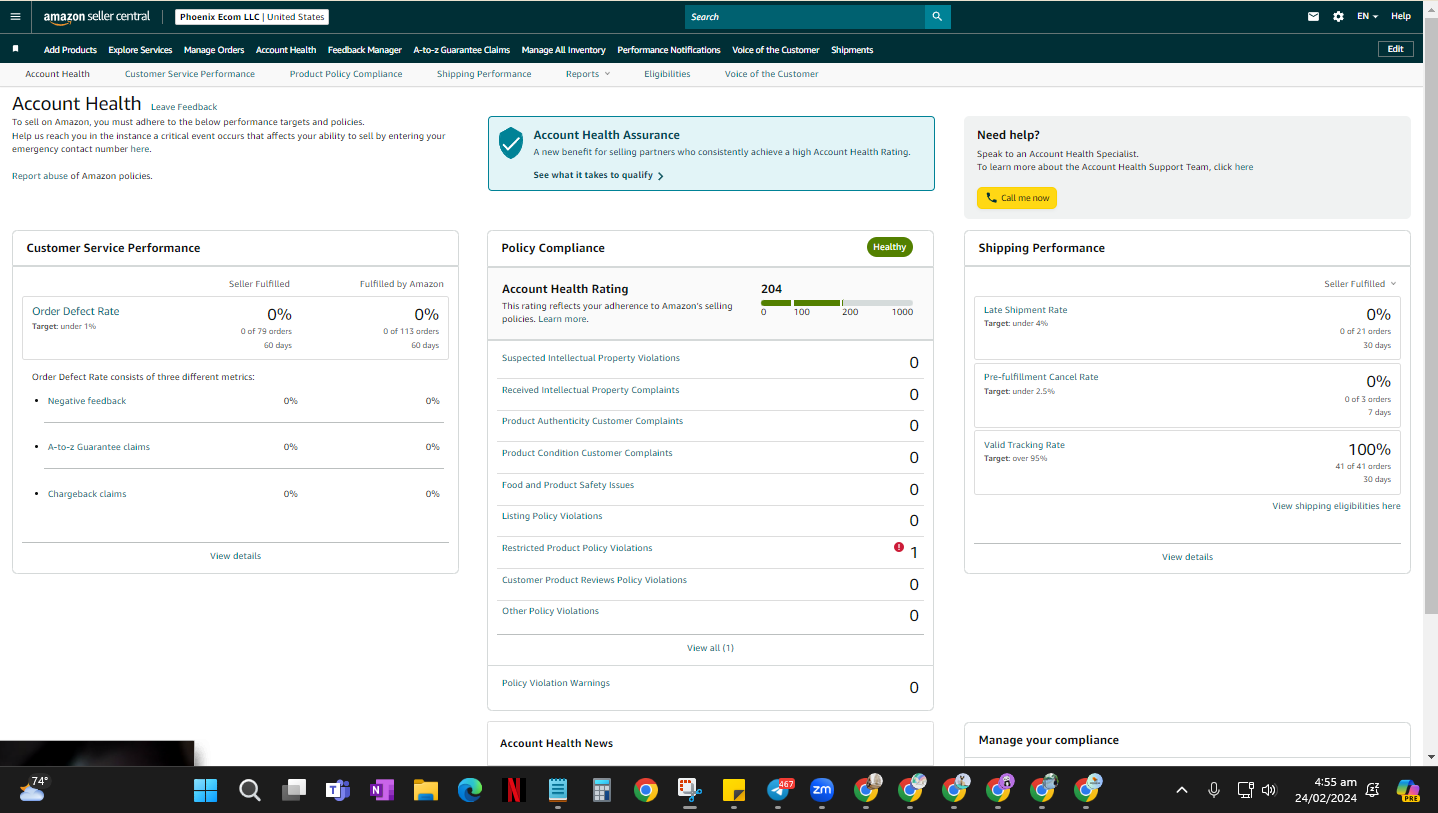Open Feedback Manager in the top bar

pos(365,50)
